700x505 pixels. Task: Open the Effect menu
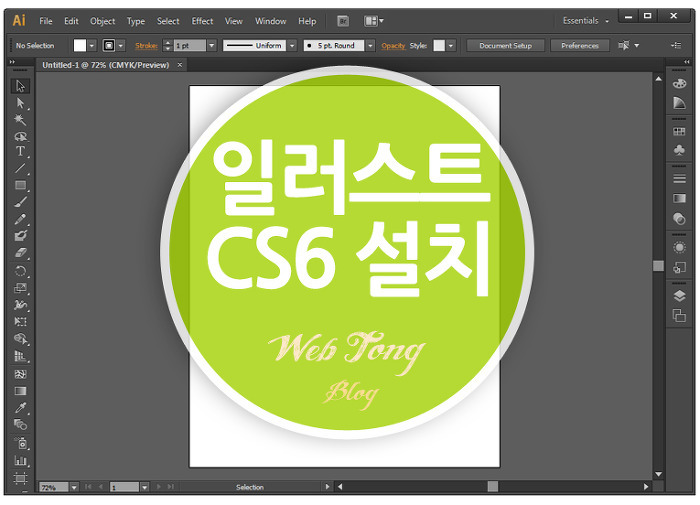[202, 21]
